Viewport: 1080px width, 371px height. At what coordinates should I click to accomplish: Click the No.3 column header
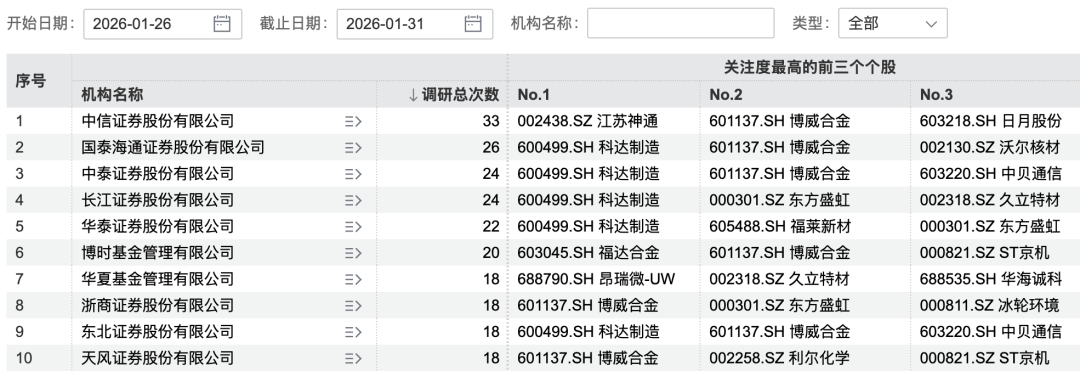pyautogui.click(x=937, y=95)
